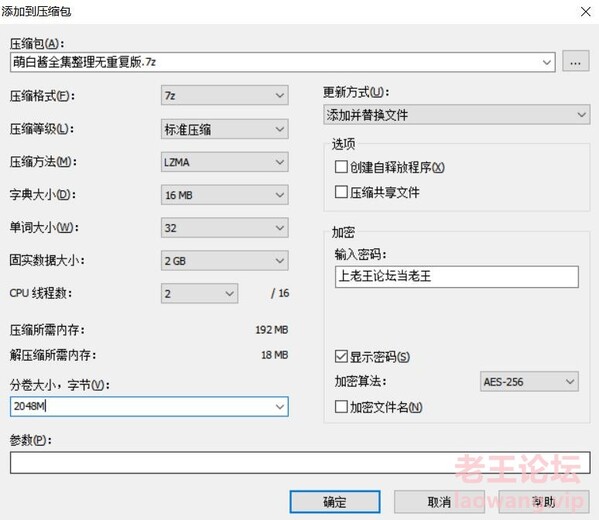The width and height of the screenshot is (599, 520).
Task: Expand the 压缩等级 标准压缩 dropdown
Action: click(224, 129)
